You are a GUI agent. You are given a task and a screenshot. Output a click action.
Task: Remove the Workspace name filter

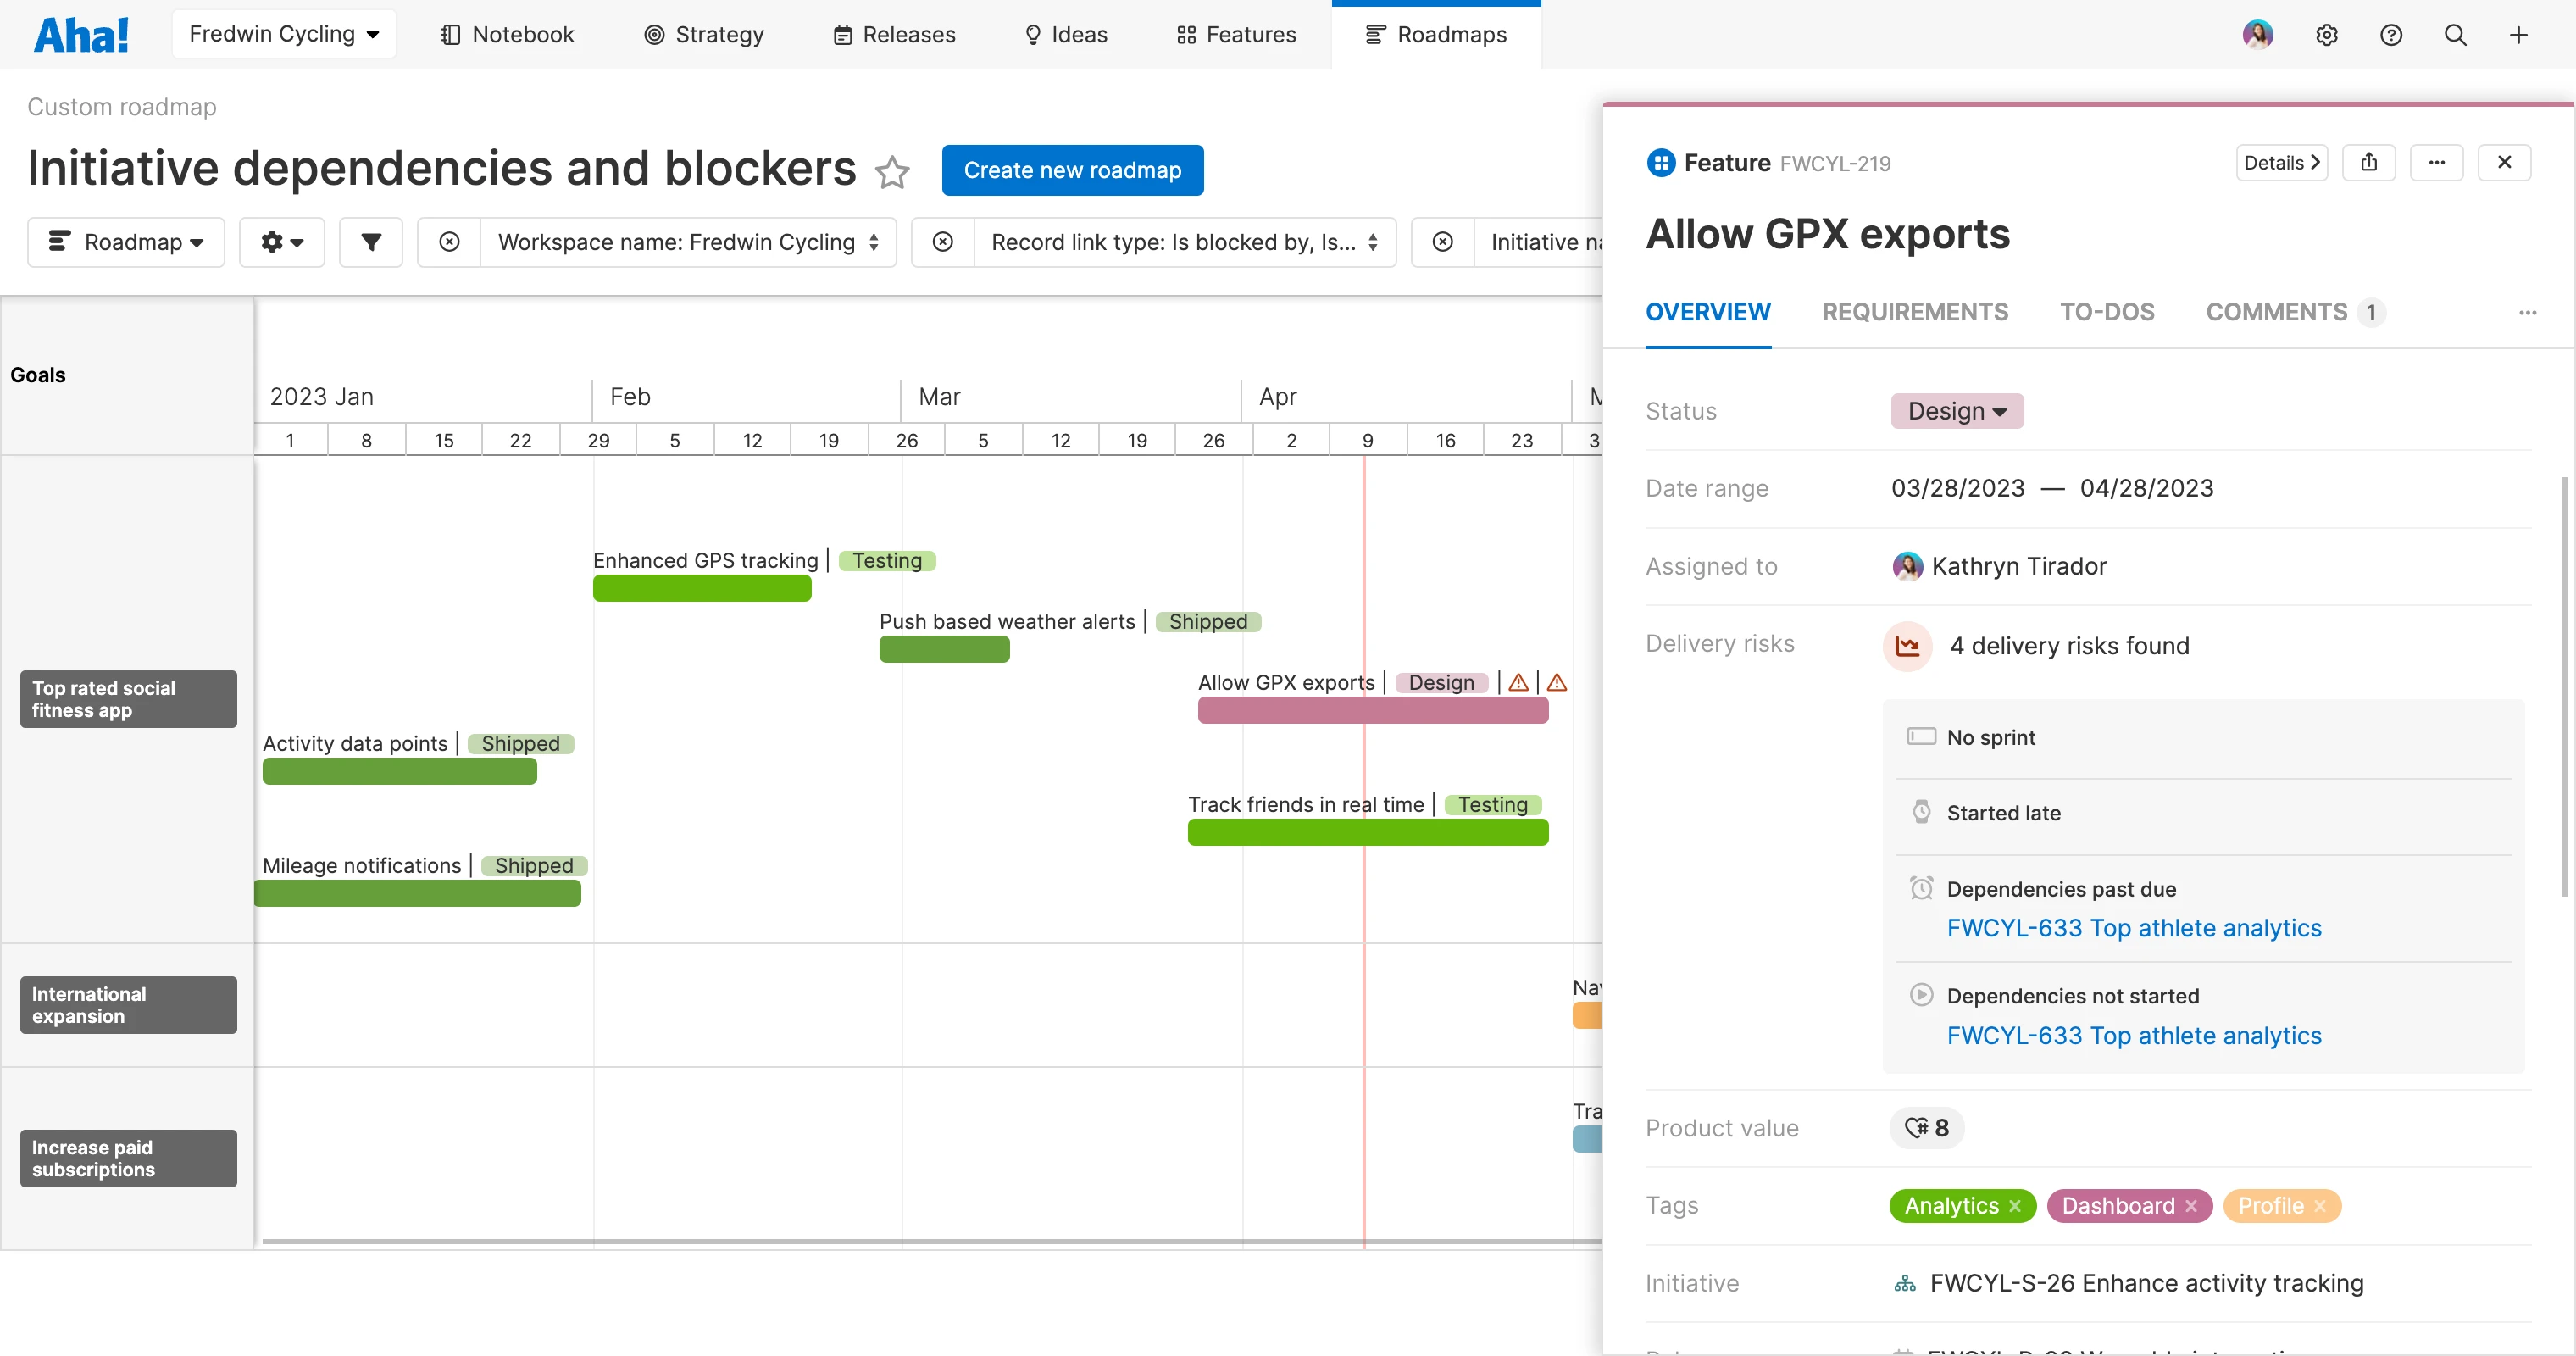[449, 242]
